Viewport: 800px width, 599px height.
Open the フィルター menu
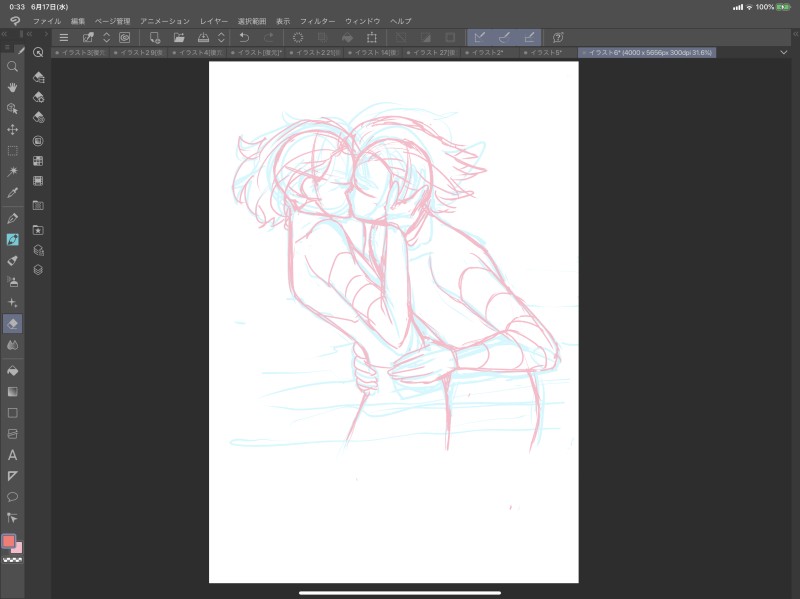pos(317,21)
